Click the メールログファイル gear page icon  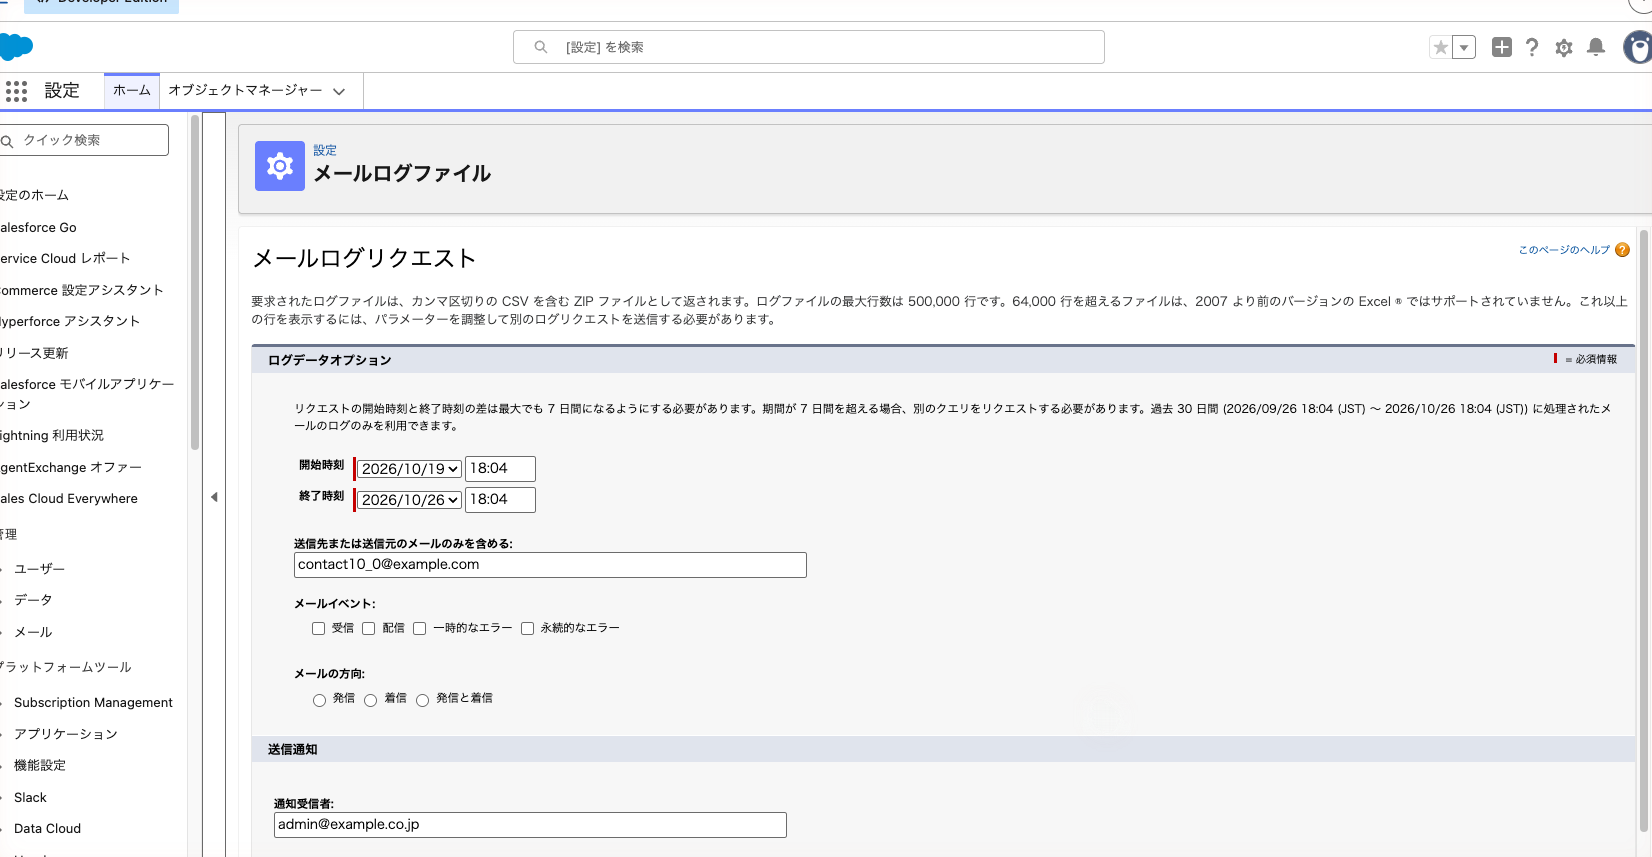(x=280, y=166)
